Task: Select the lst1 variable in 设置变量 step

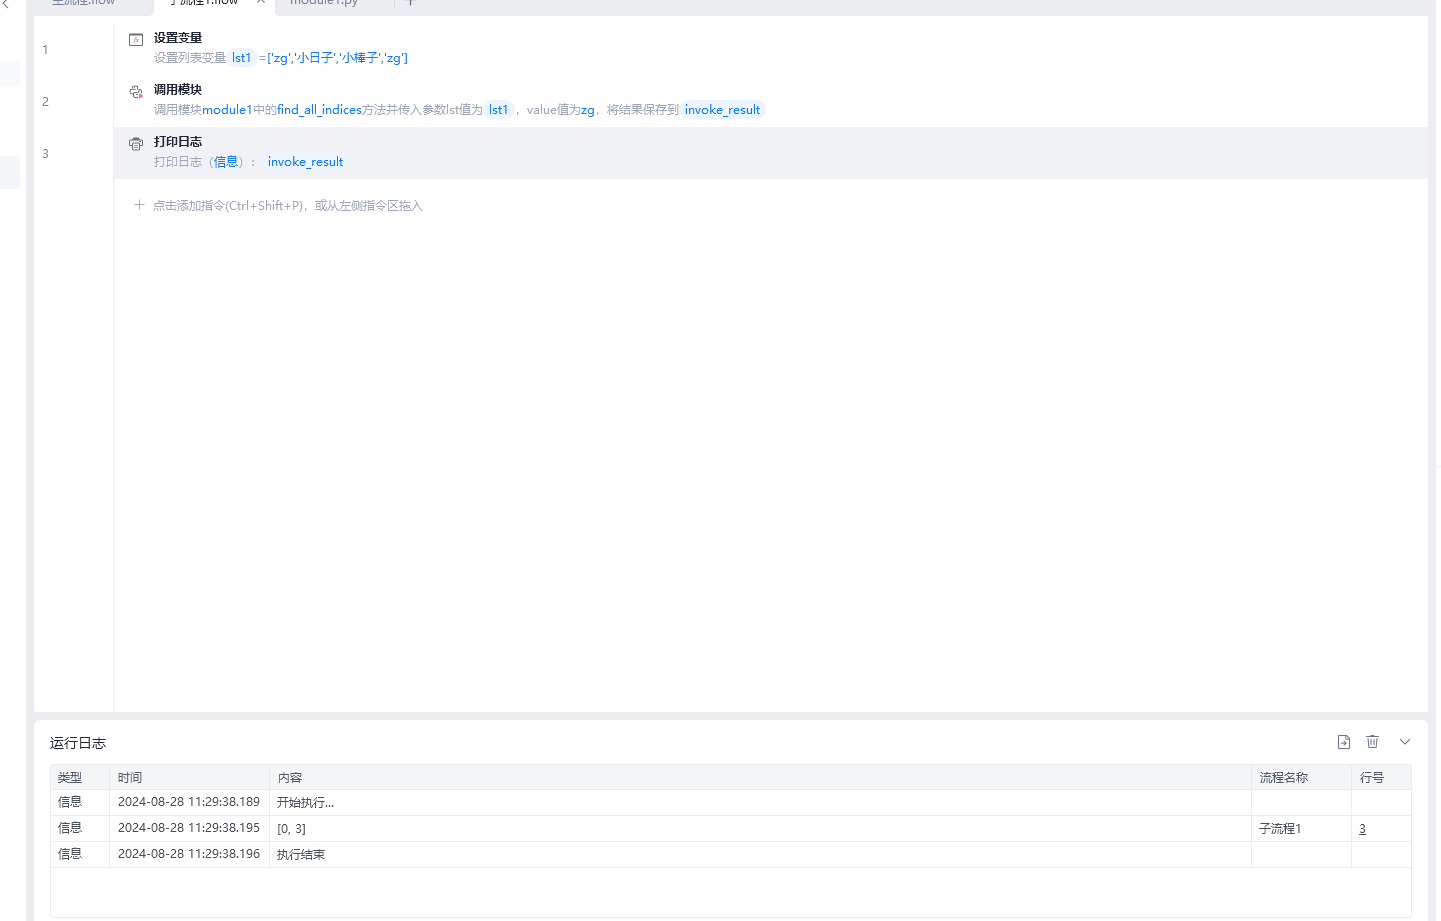Action: 242,58
